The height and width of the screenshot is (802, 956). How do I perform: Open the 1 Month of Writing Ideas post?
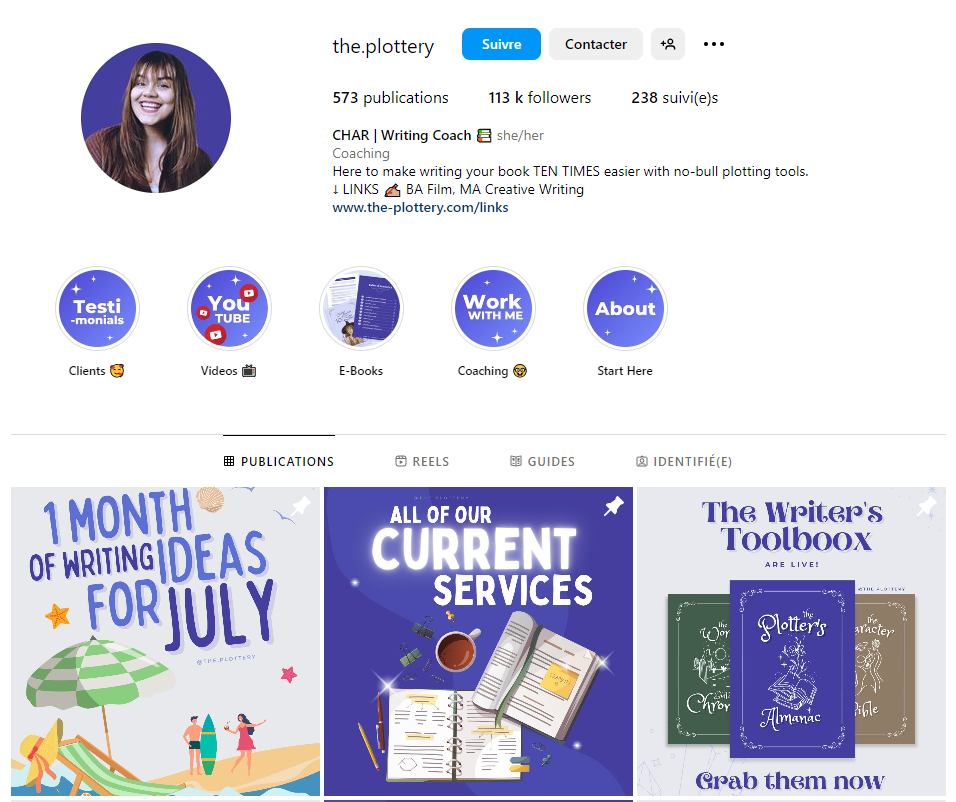tap(165, 642)
